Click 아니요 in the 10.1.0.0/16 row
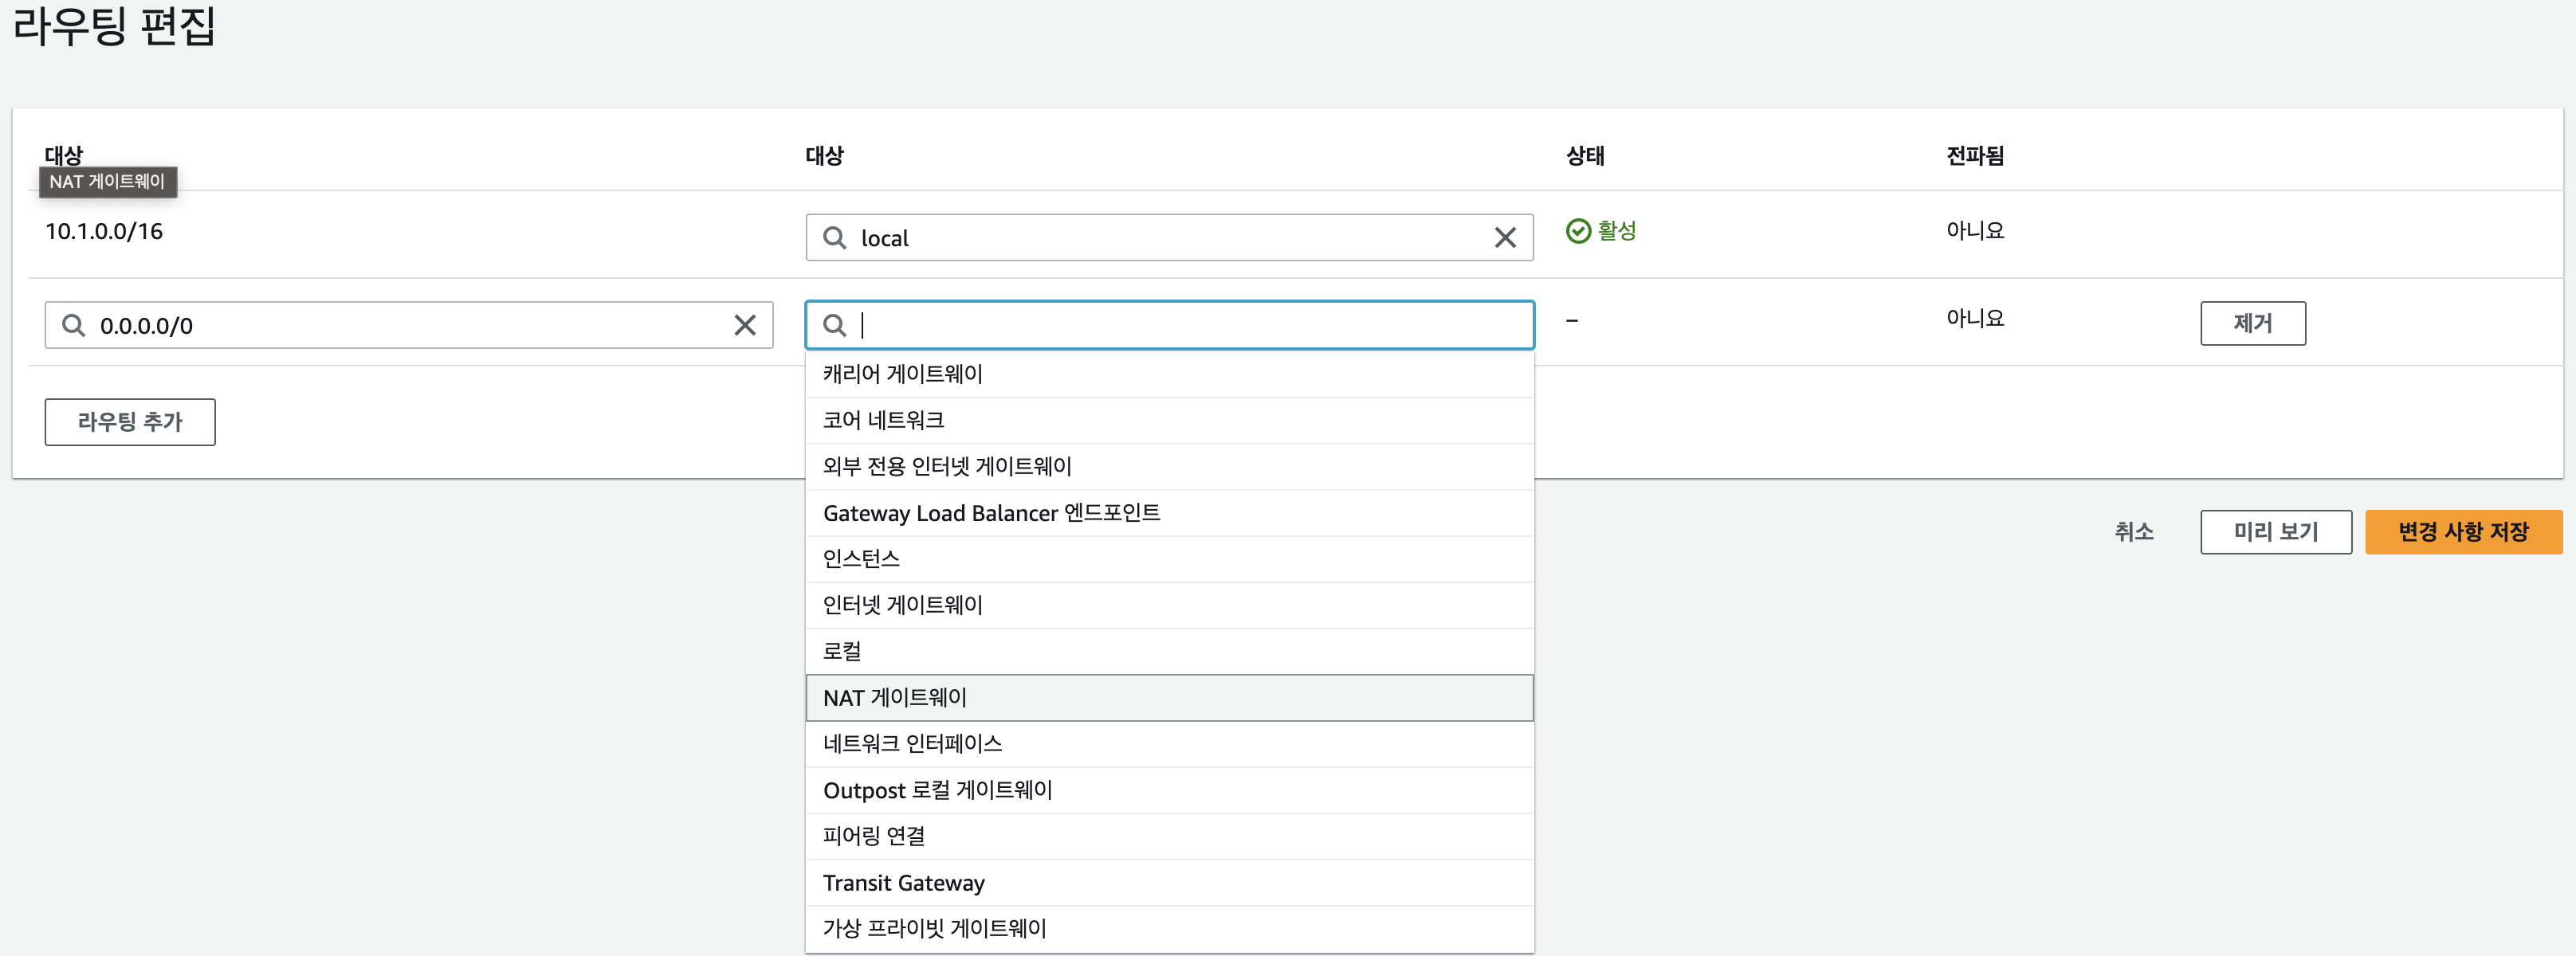 [x=1975, y=231]
